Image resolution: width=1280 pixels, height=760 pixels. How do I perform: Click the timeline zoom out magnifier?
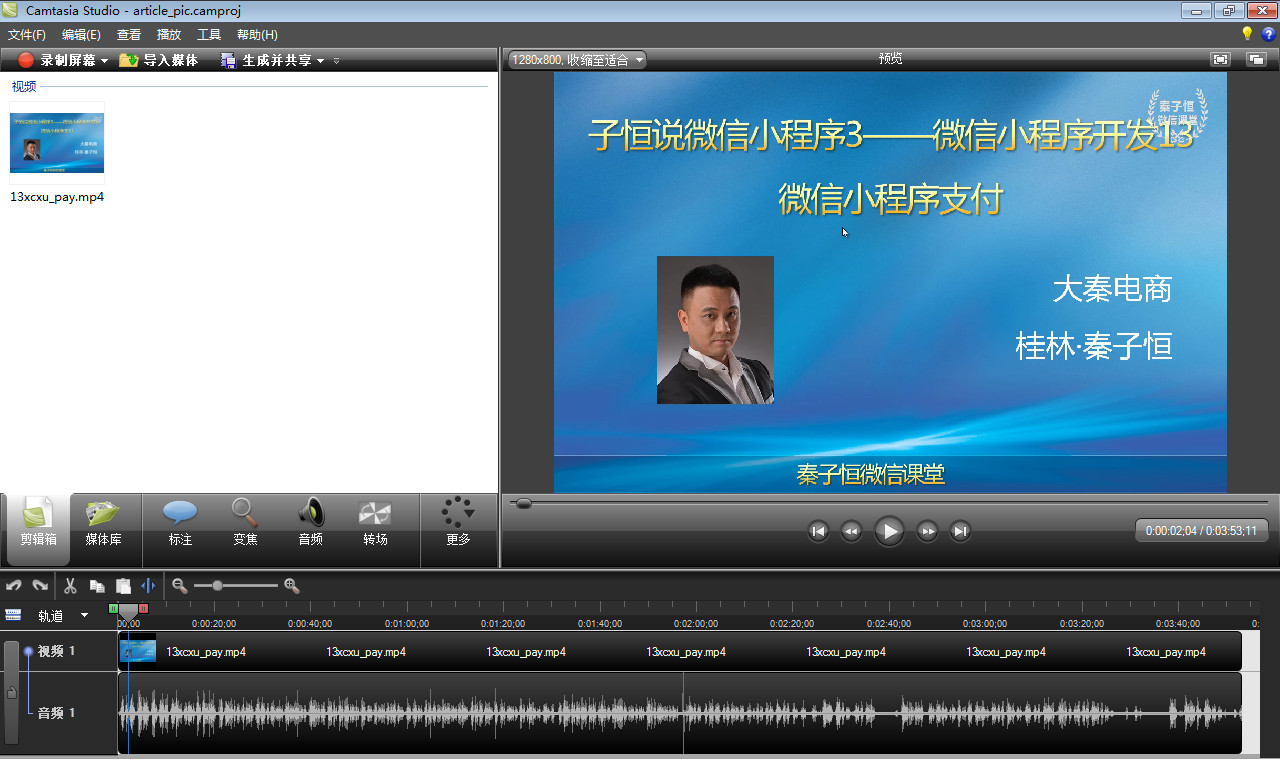180,586
